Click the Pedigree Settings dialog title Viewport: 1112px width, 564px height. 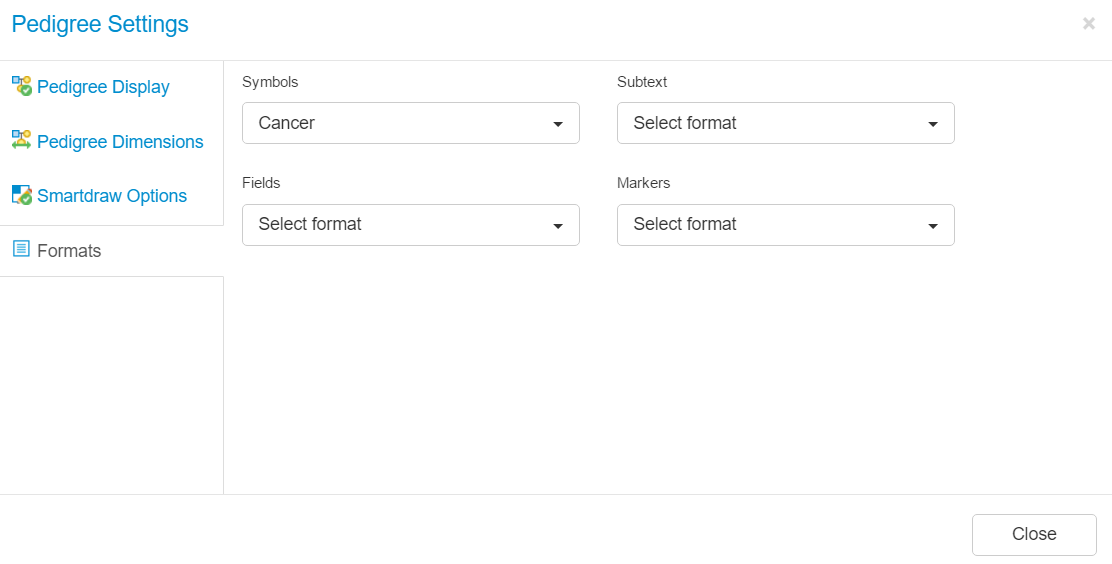[100, 24]
